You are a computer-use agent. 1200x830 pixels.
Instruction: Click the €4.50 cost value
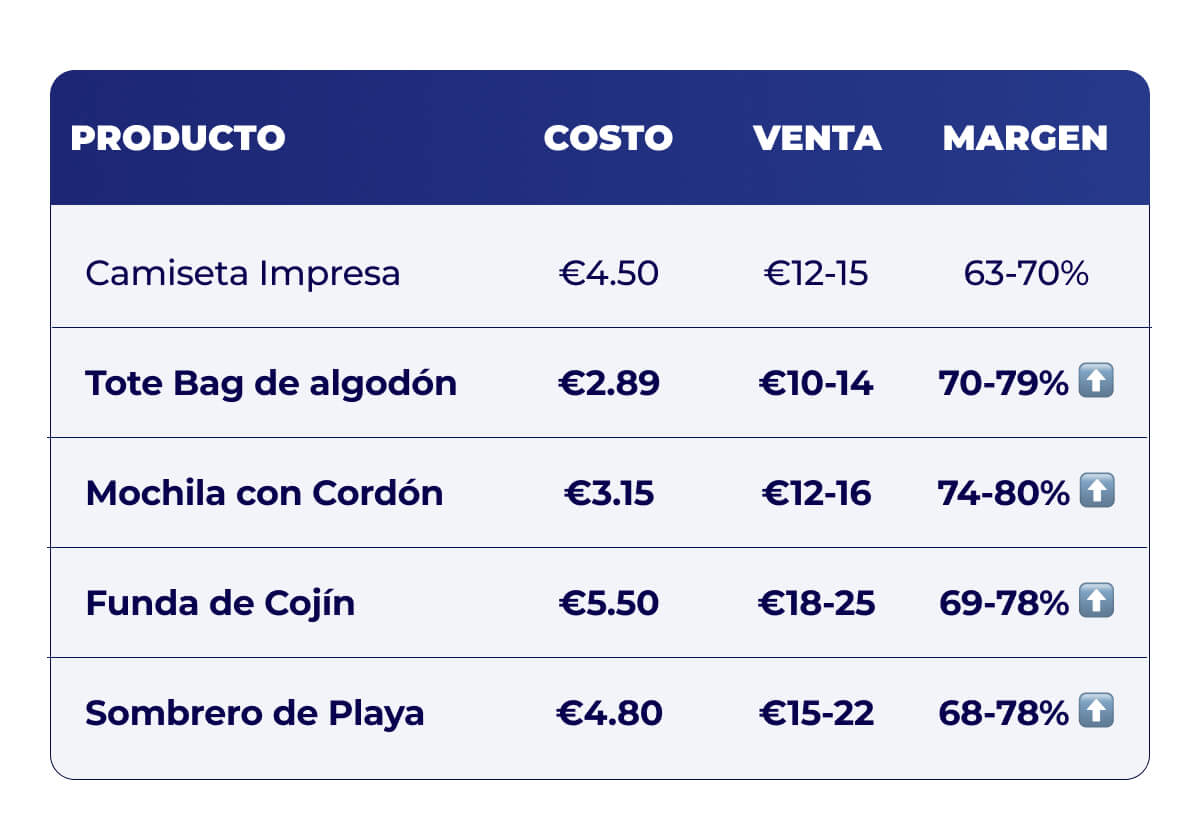pyautogui.click(x=608, y=273)
